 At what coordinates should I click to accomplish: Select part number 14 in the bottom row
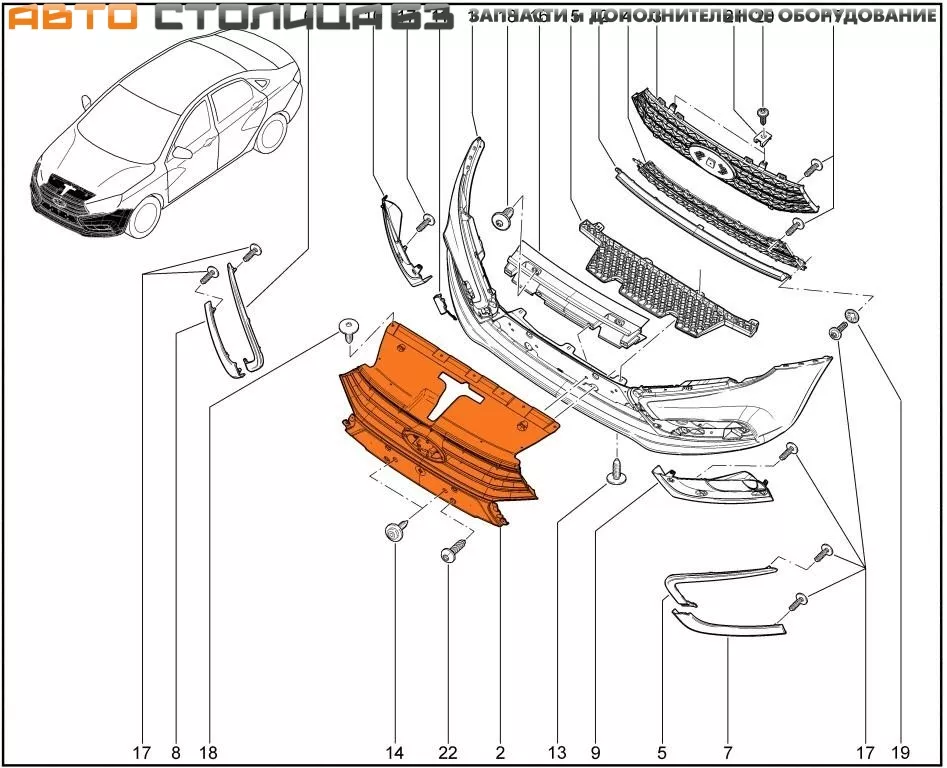[394, 752]
